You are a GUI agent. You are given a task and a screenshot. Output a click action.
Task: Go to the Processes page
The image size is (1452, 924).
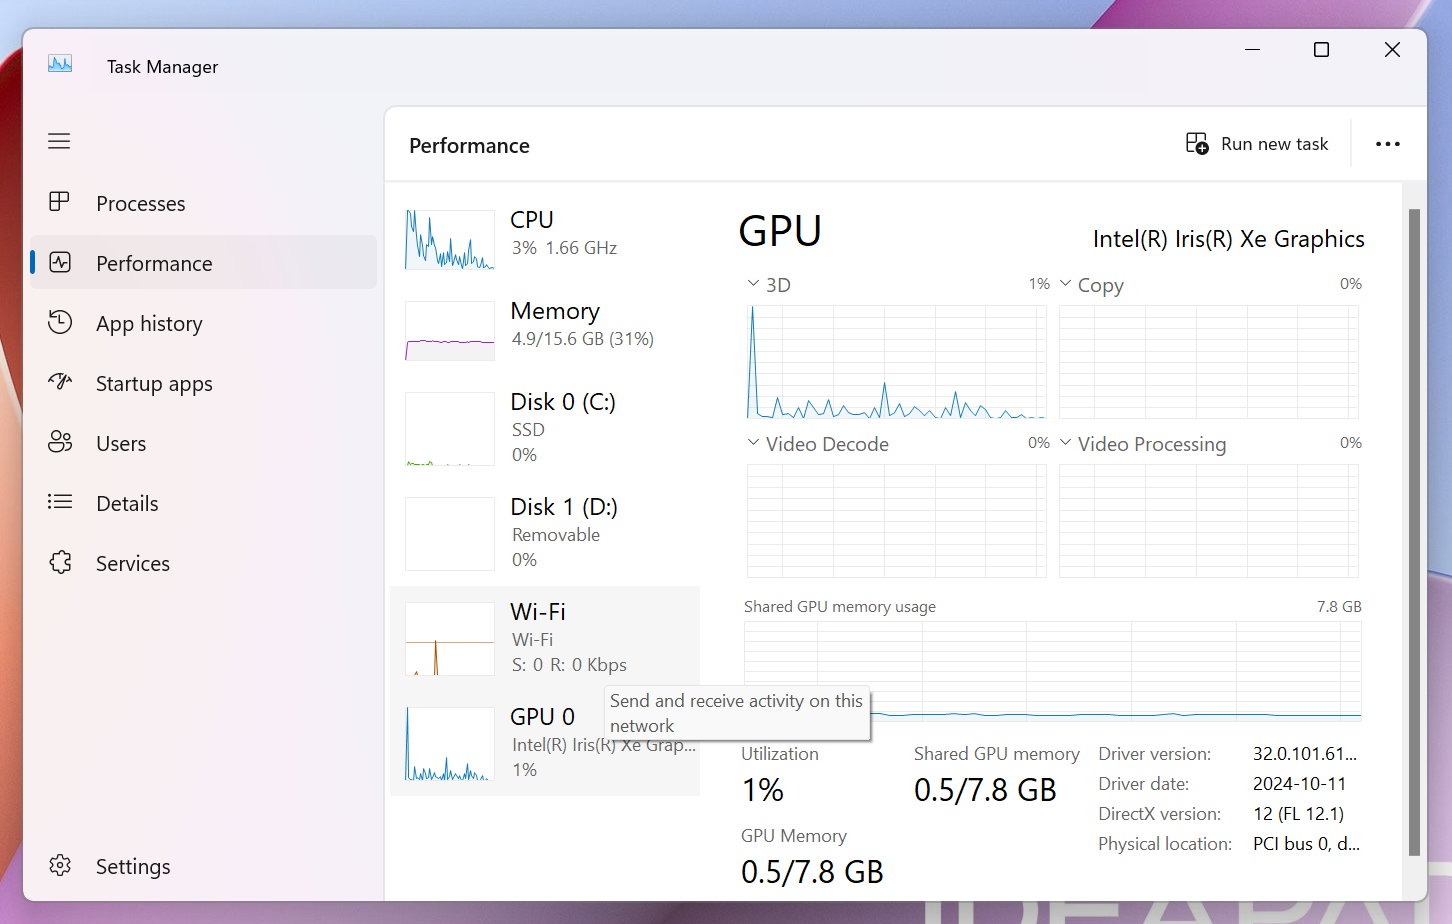(204, 203)
